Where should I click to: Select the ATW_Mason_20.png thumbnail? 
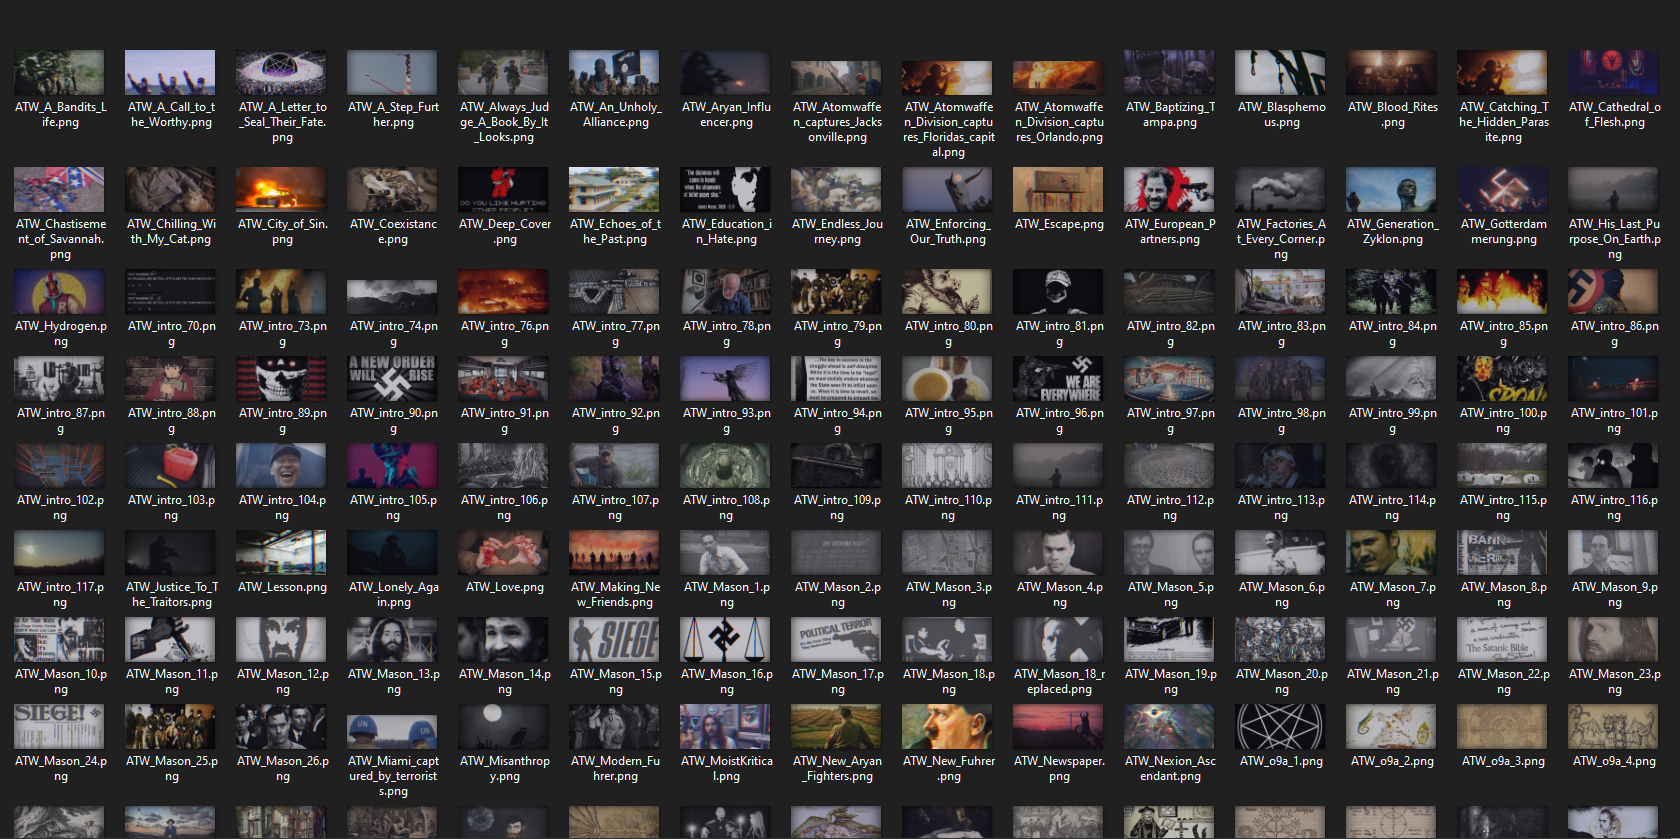point(1281,640)
